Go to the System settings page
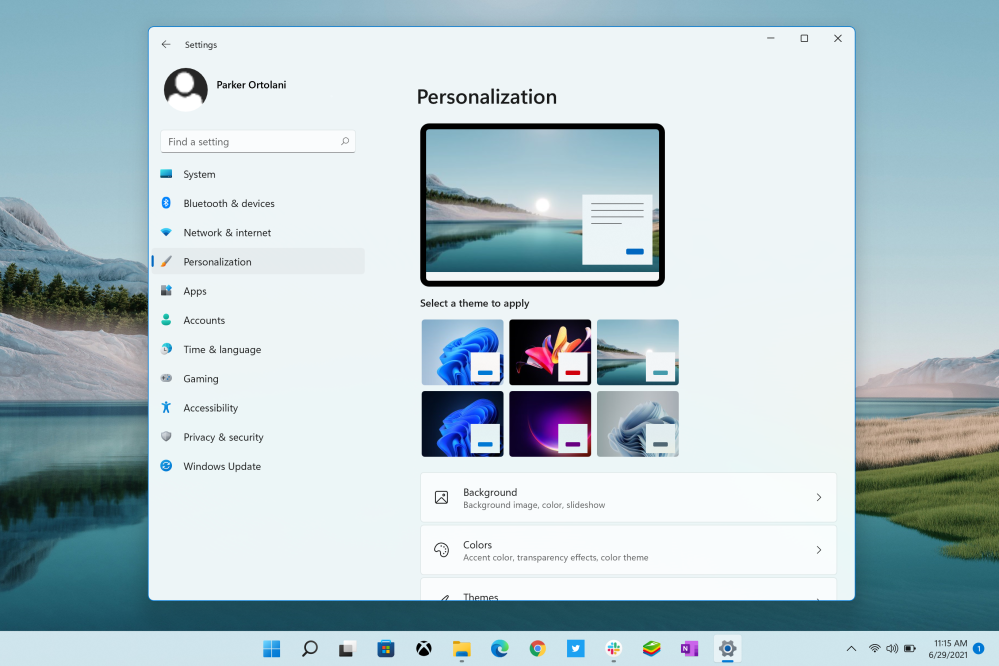999x666 pixels. [199, 174]
